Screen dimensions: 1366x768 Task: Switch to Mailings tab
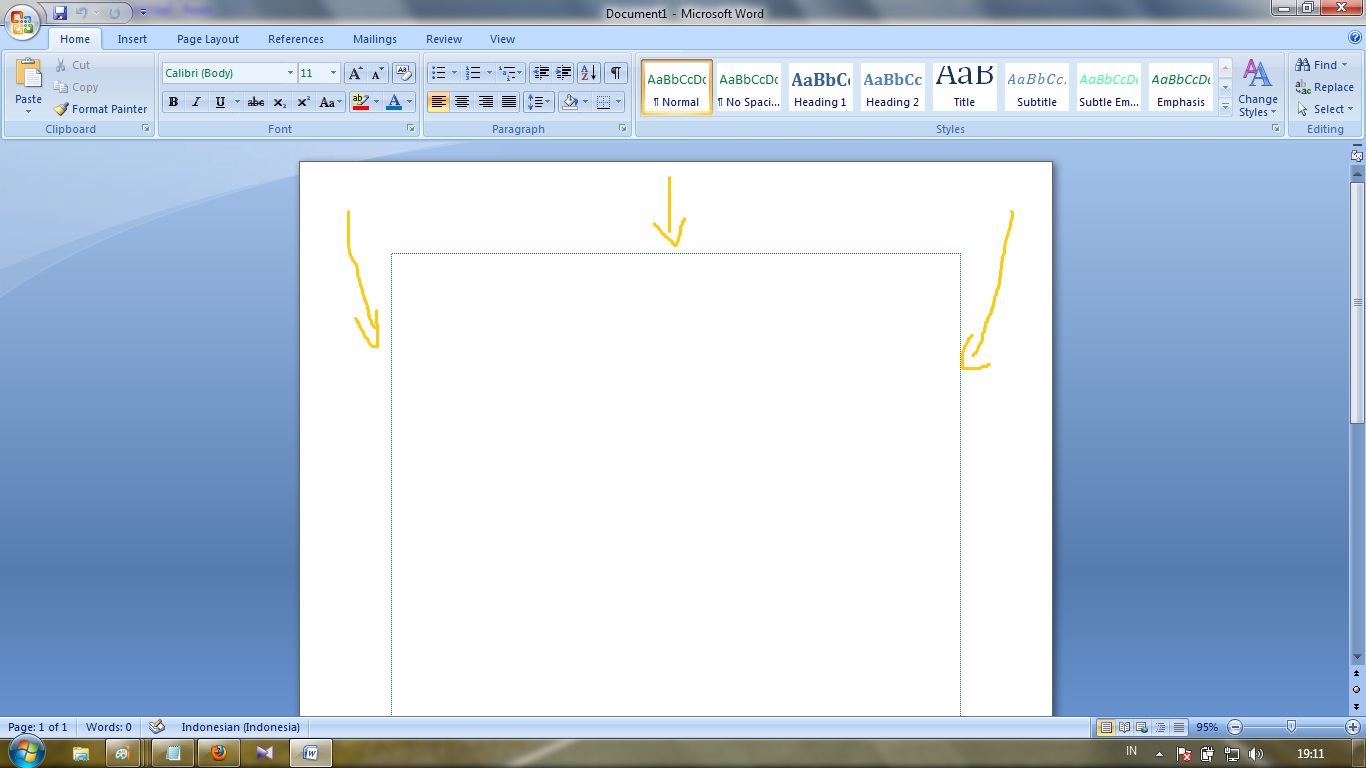375,39
